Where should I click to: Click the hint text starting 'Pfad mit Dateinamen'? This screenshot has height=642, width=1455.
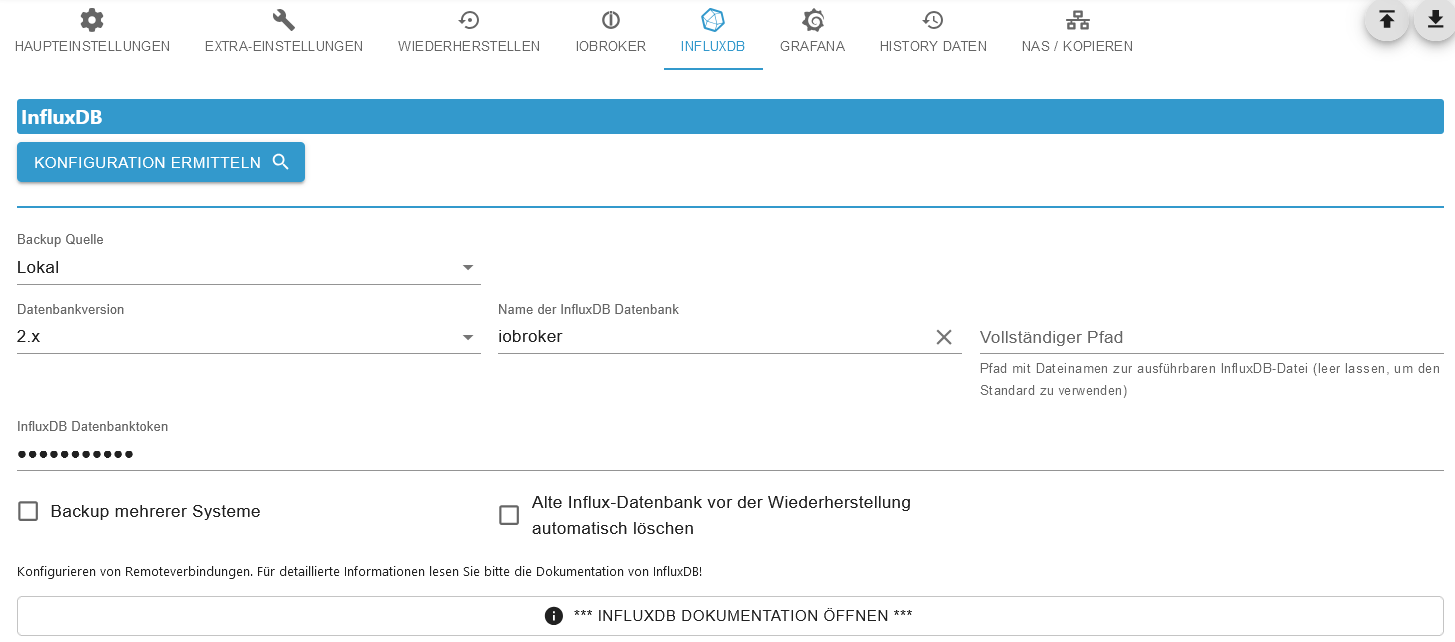[1210, 379]
